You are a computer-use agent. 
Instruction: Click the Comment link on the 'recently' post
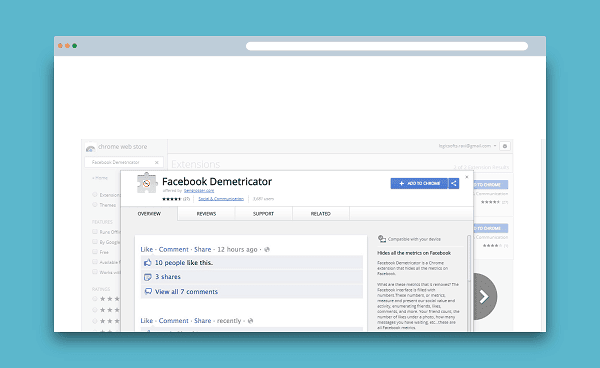(173, 321)
